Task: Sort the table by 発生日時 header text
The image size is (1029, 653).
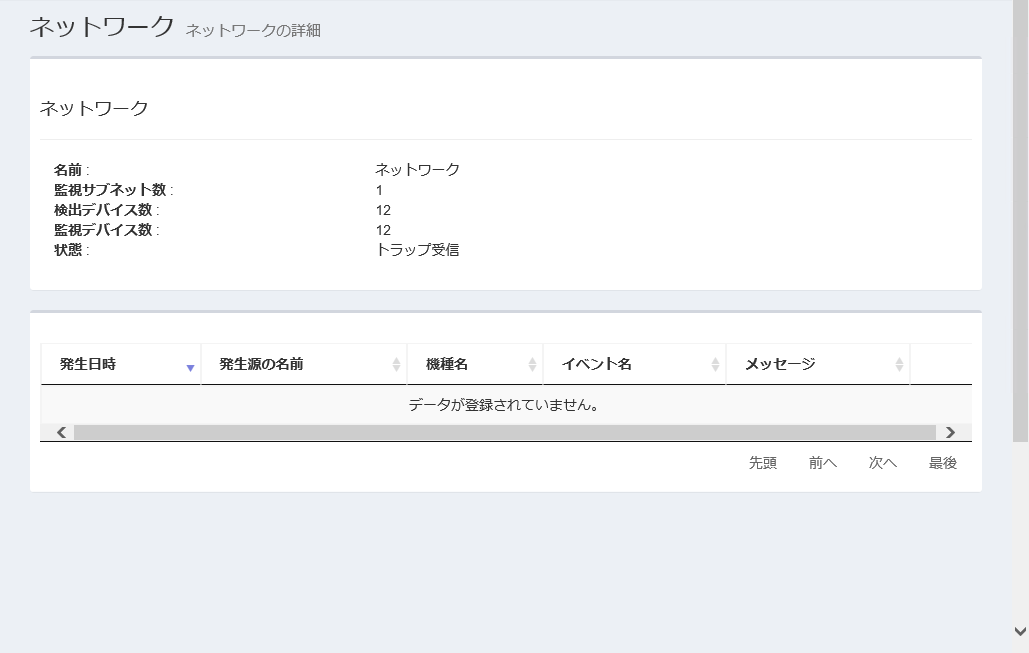Action: 88,364
